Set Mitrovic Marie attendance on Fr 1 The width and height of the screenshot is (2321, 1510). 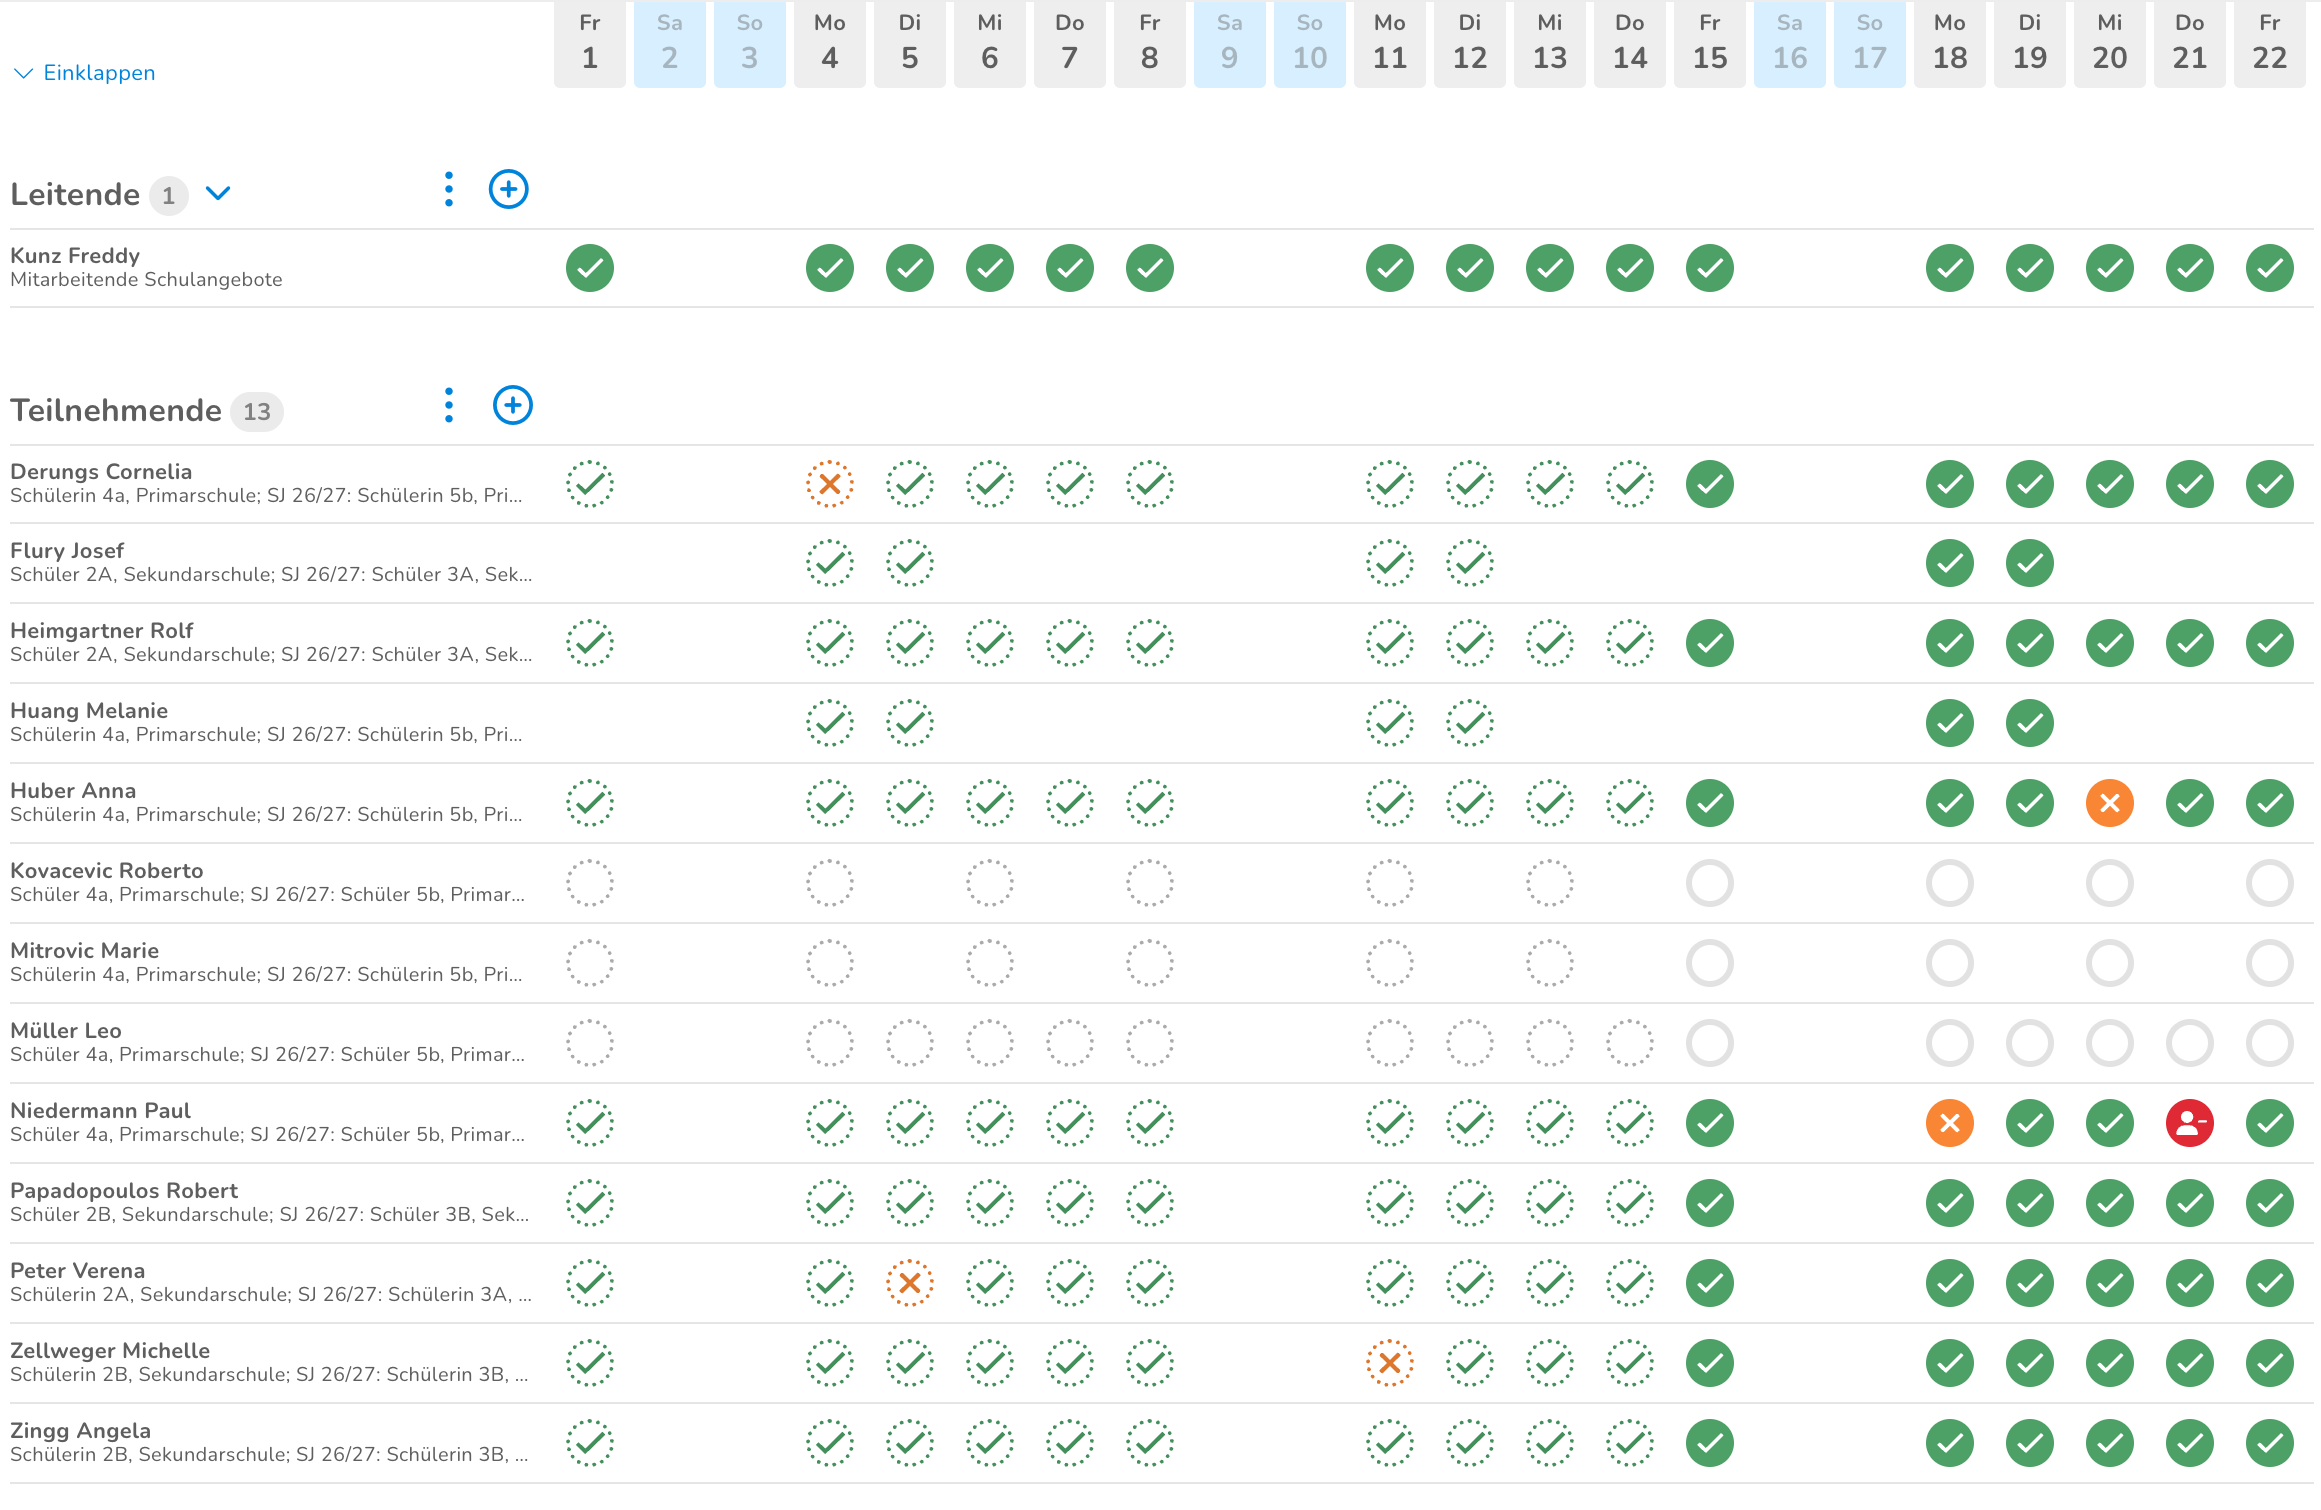(590, 963)
